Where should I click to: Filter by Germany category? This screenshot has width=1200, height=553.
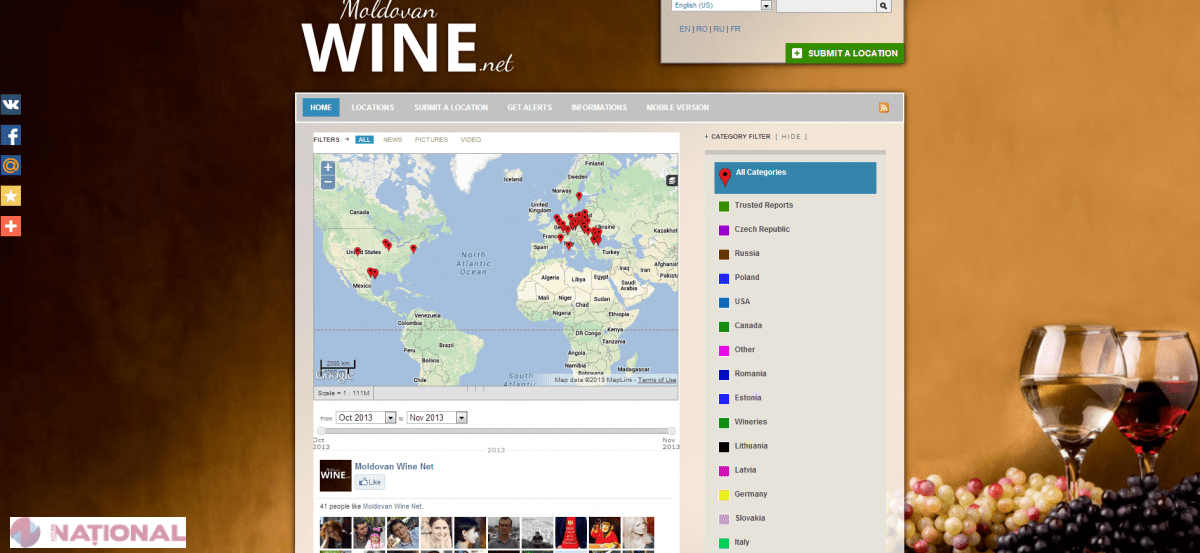(751, 493)
